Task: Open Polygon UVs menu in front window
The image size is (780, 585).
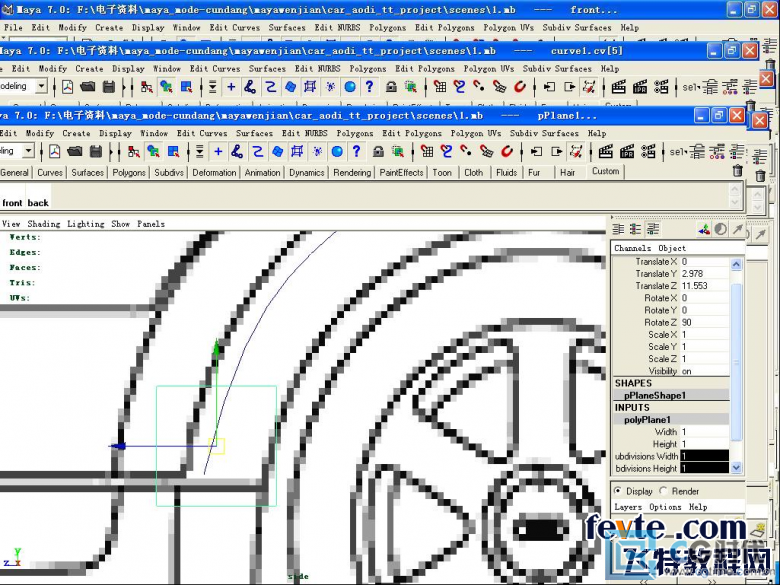Action: 476,133
